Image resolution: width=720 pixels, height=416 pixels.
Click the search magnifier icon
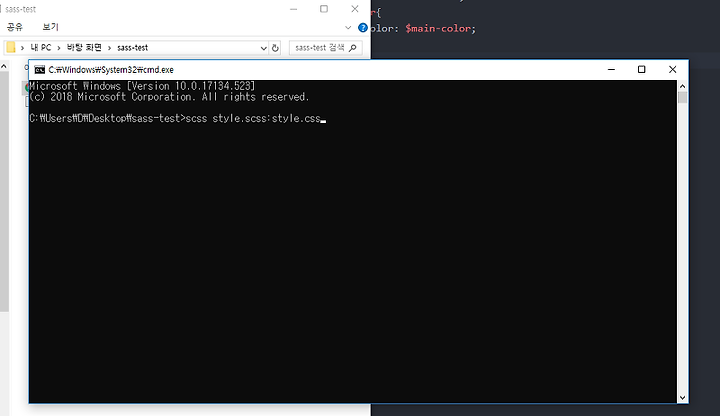(353, 48)
